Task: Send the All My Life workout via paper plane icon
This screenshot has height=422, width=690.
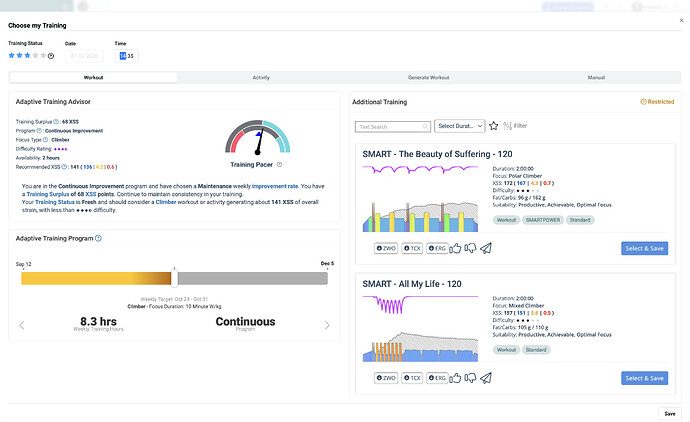Action: (486, 378)
